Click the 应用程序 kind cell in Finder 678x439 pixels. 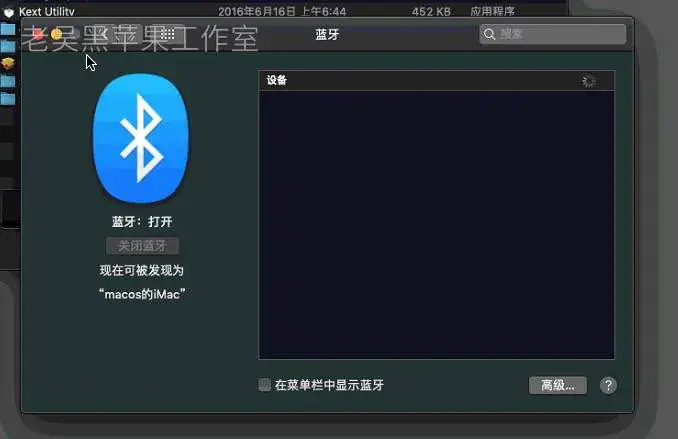(493, 12)
